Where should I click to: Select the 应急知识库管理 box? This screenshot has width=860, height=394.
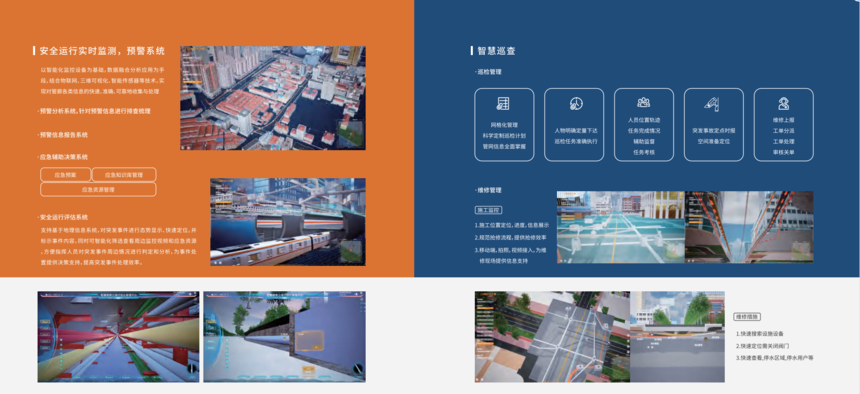coord(124,175)
